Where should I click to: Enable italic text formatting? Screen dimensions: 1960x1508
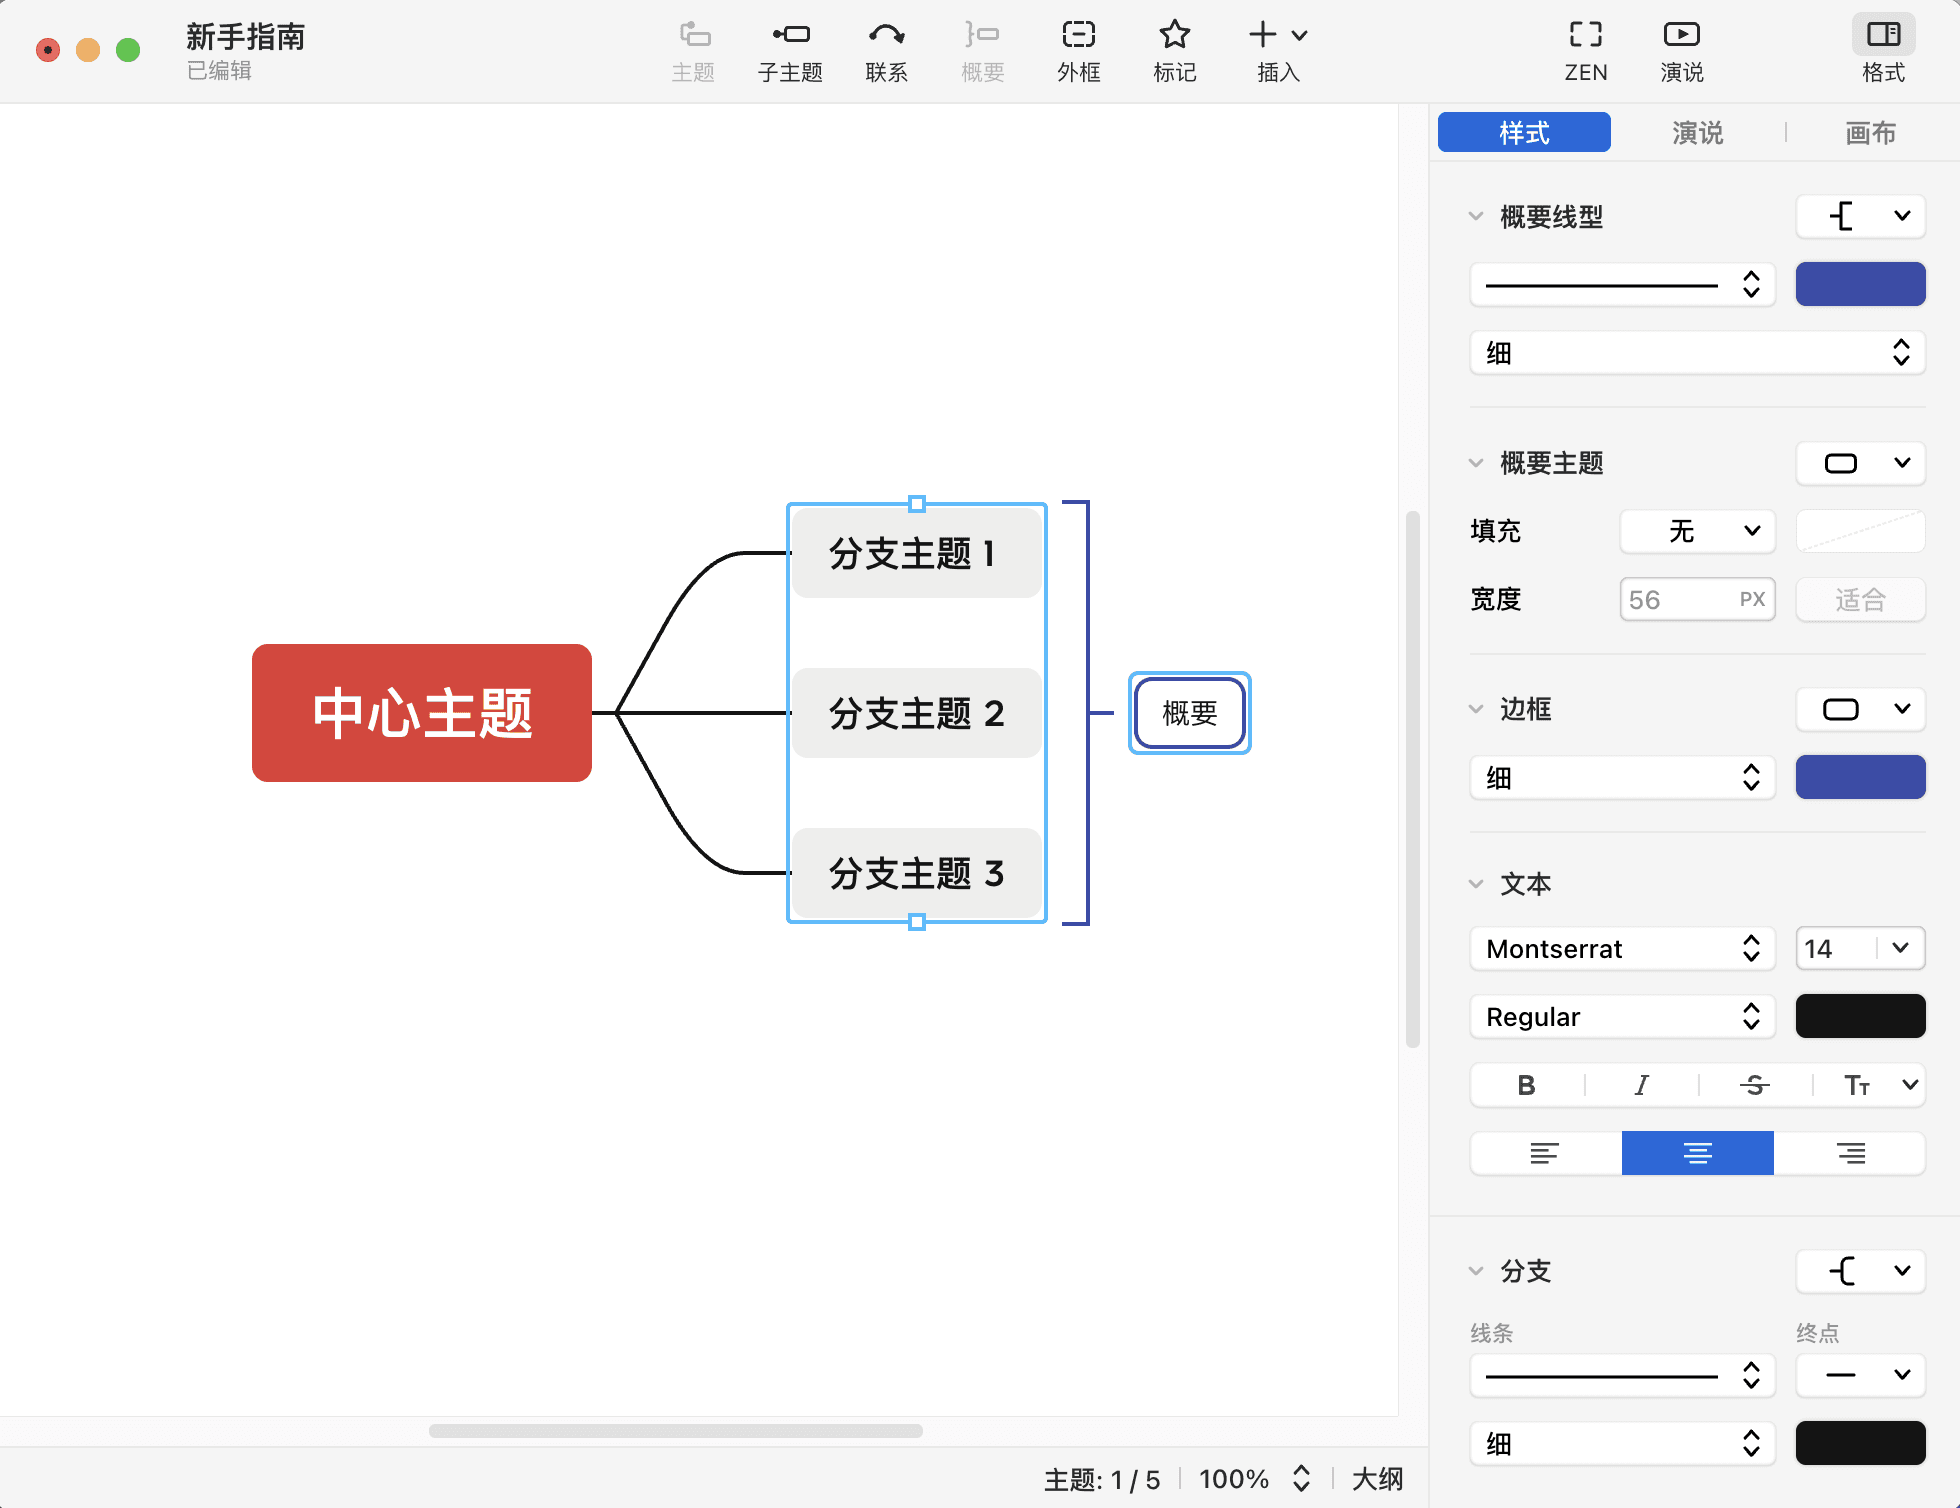pyautogui.click(x=1640, y=1085)
